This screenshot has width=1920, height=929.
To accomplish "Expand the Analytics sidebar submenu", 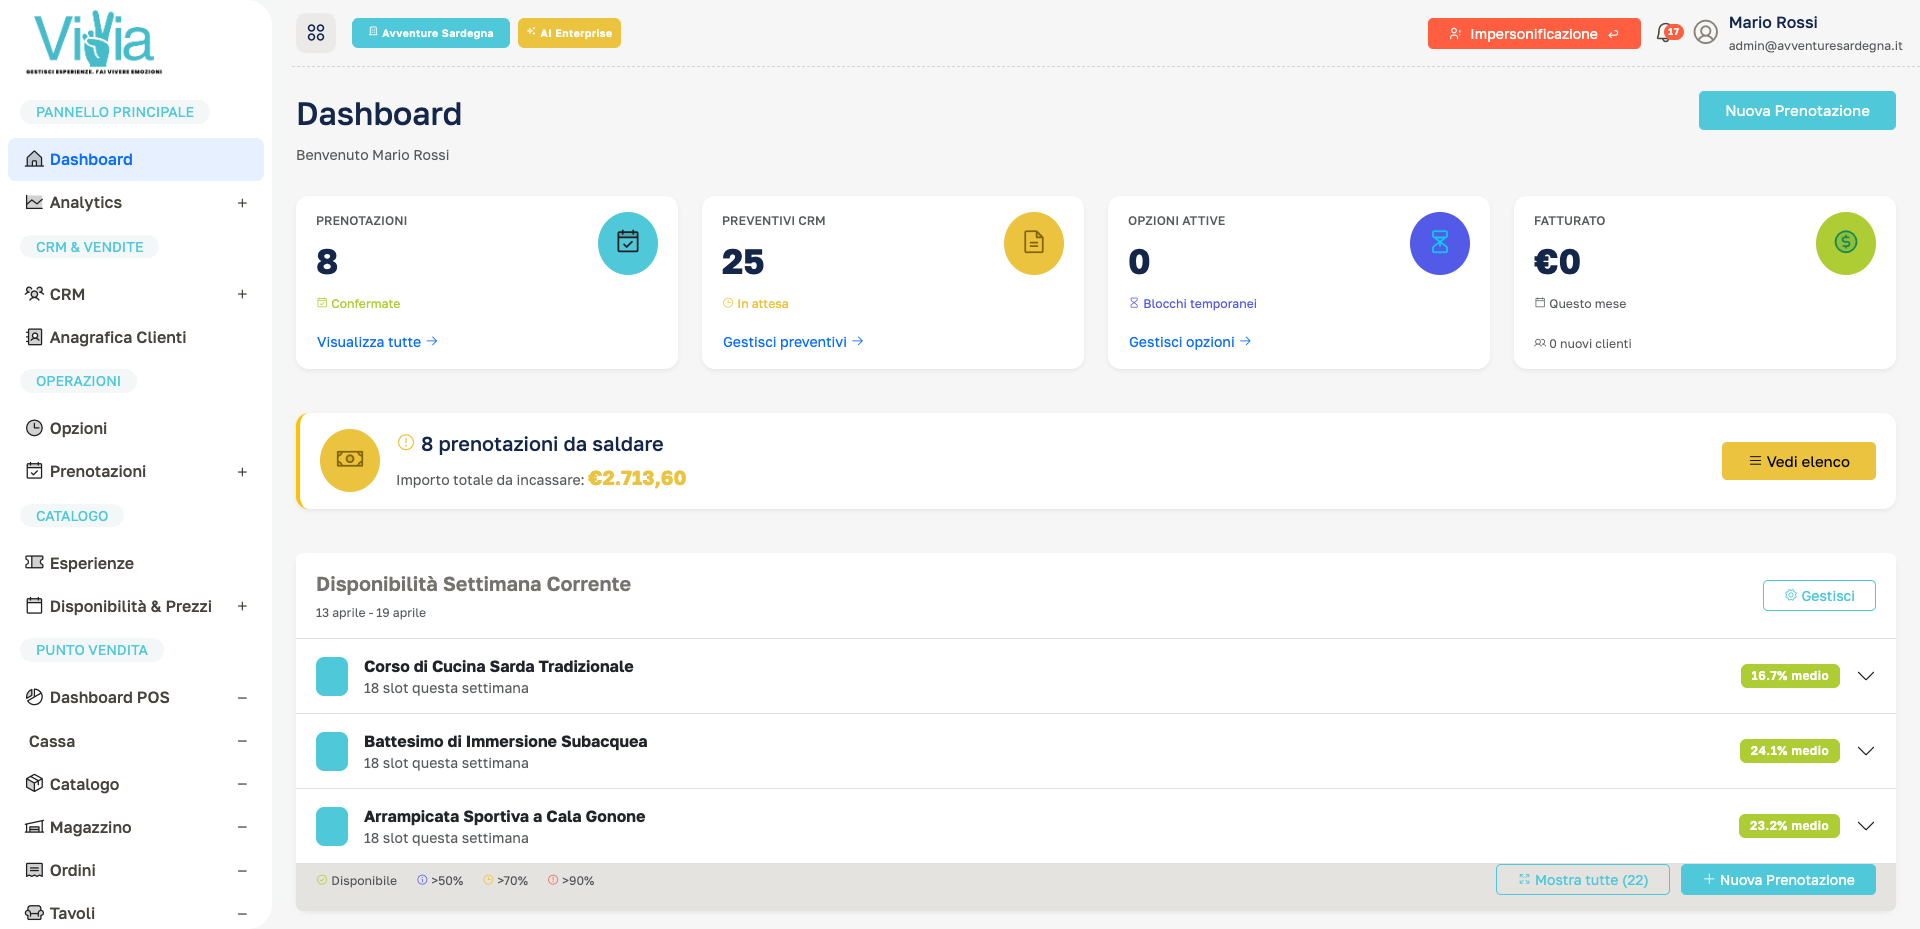I will pyautogui.click(x=242, y=203).
